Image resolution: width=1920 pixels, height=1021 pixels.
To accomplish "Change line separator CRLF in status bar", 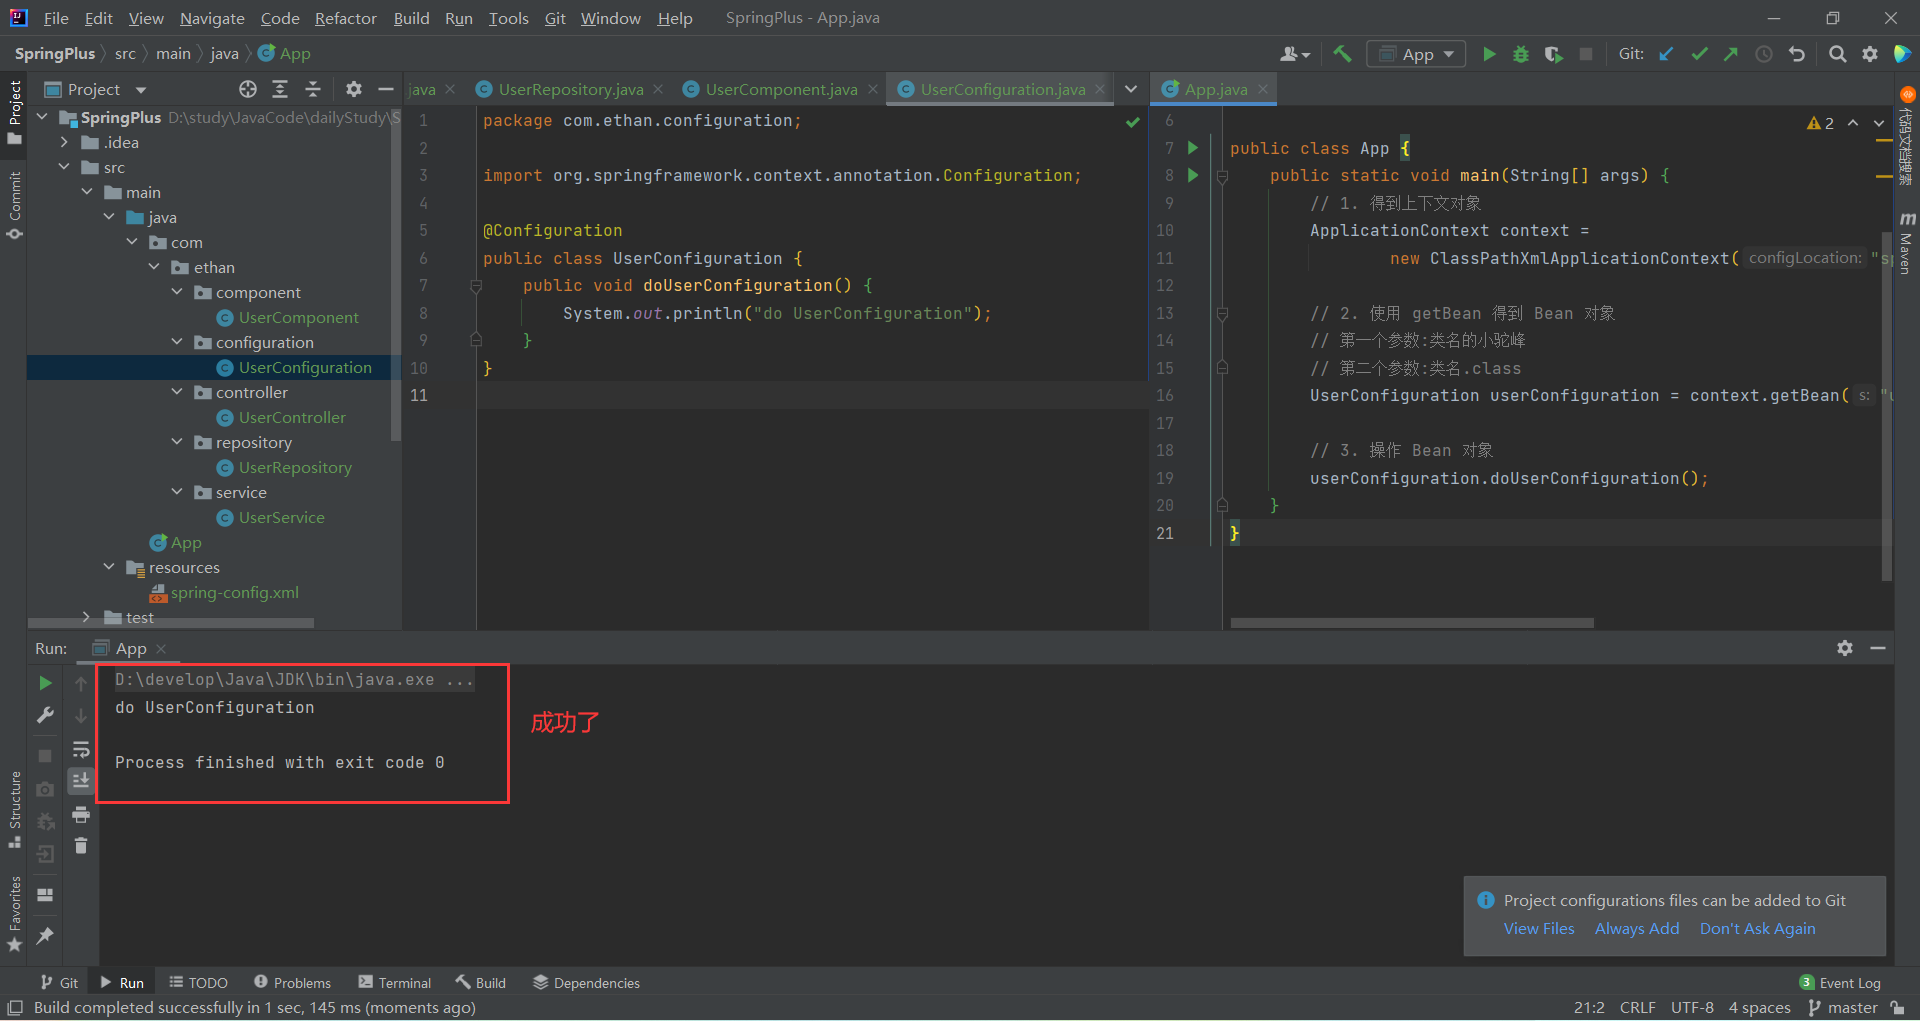I will [1637, 1008].
